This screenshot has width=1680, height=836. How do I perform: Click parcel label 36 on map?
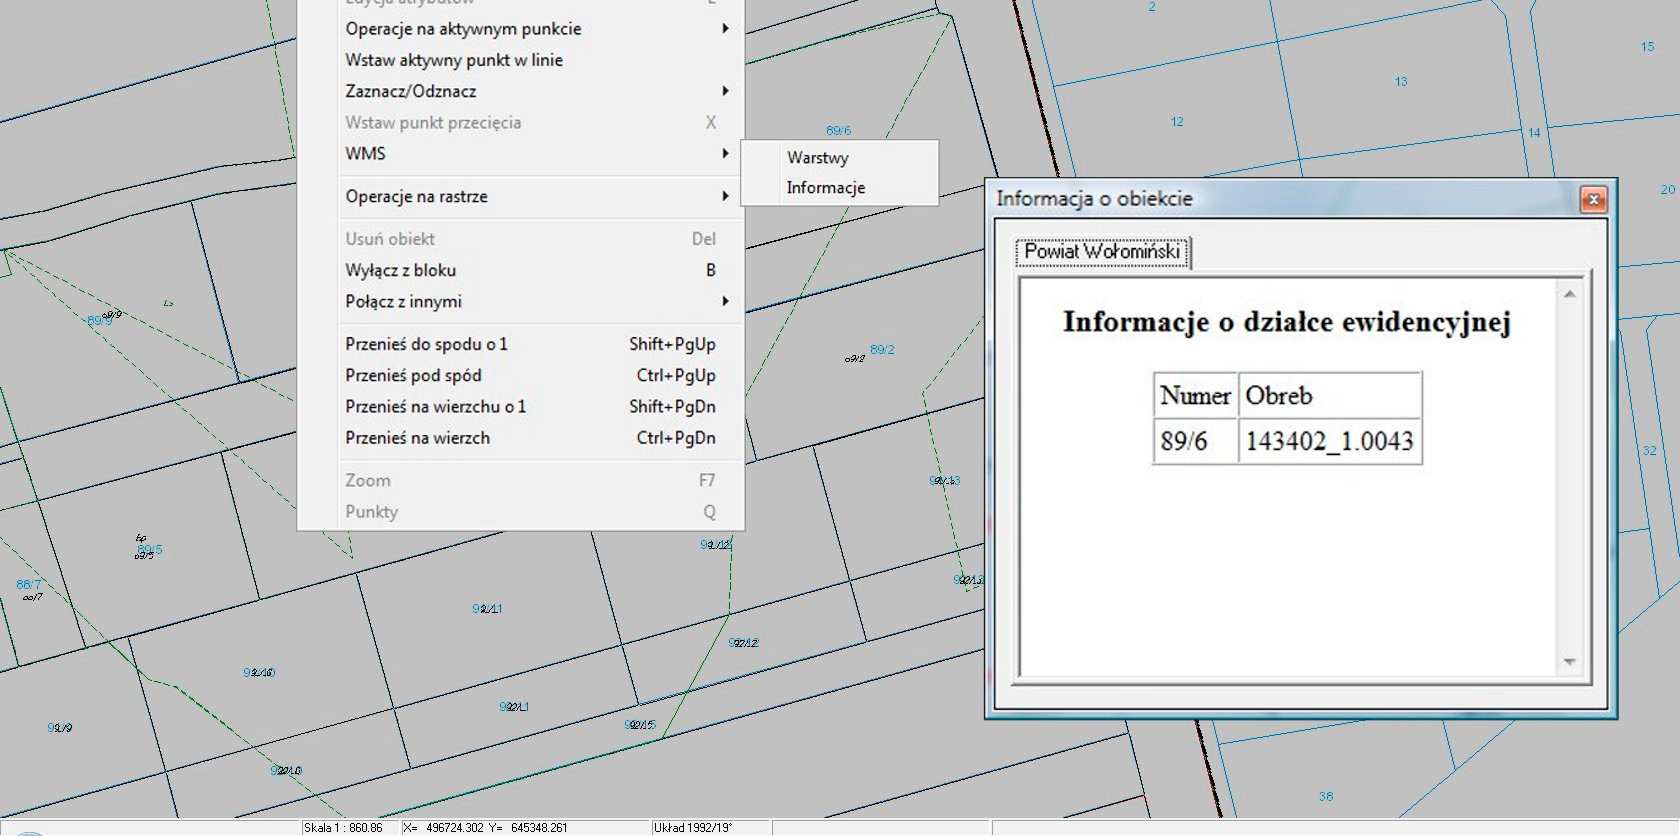(1326, 797)
